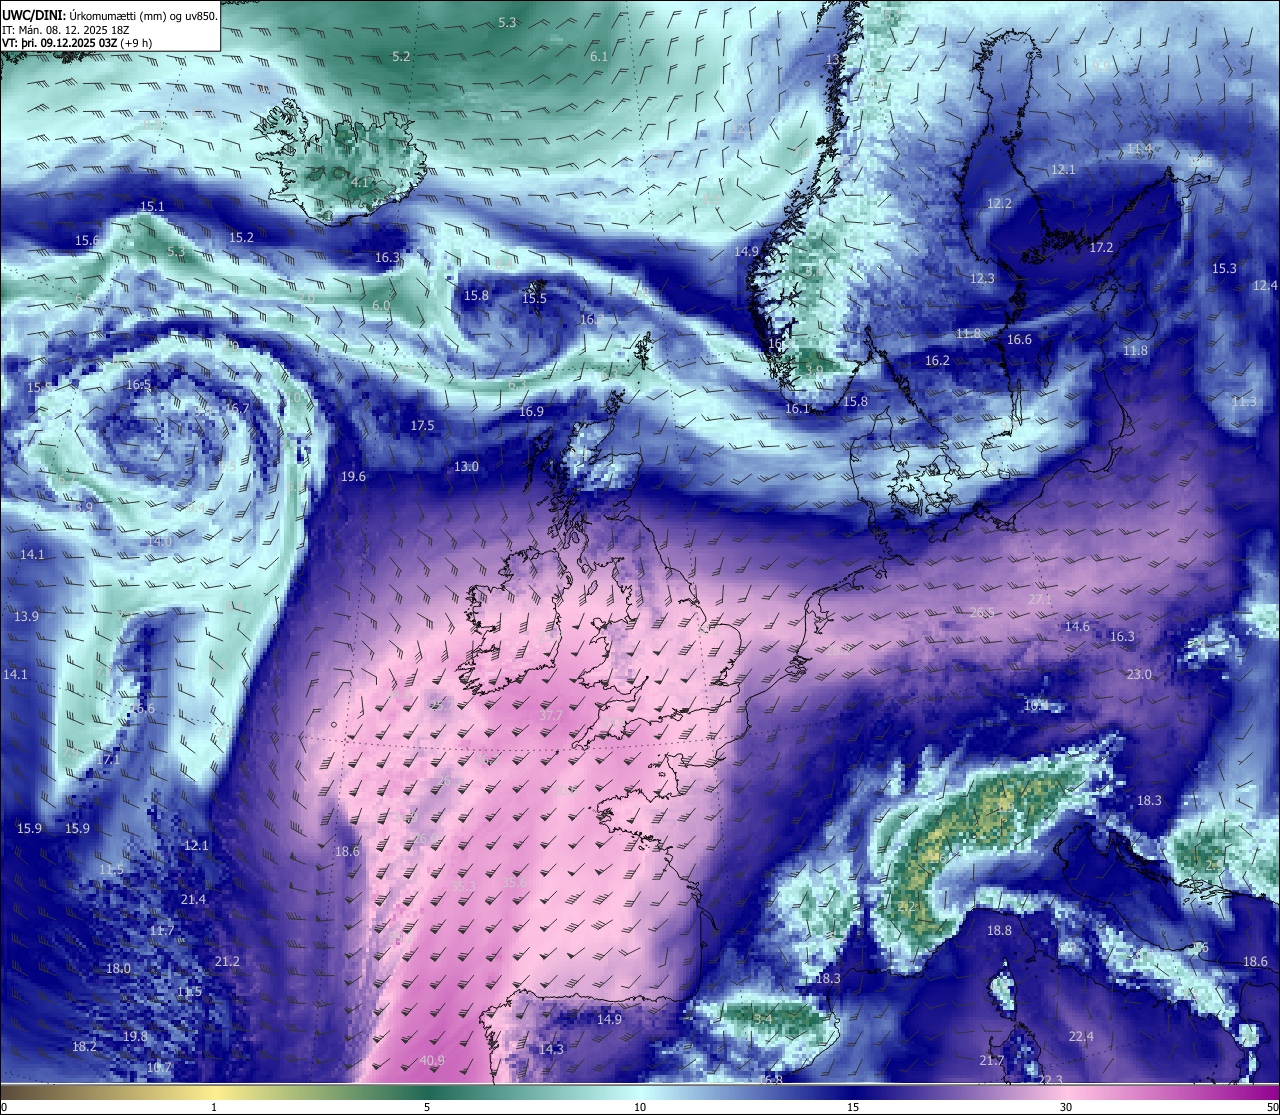Viewport: 1280px width, 1115px height.
Task: Click the map value '35.3'
Action: pyautogui.click(x=463, y=885)
